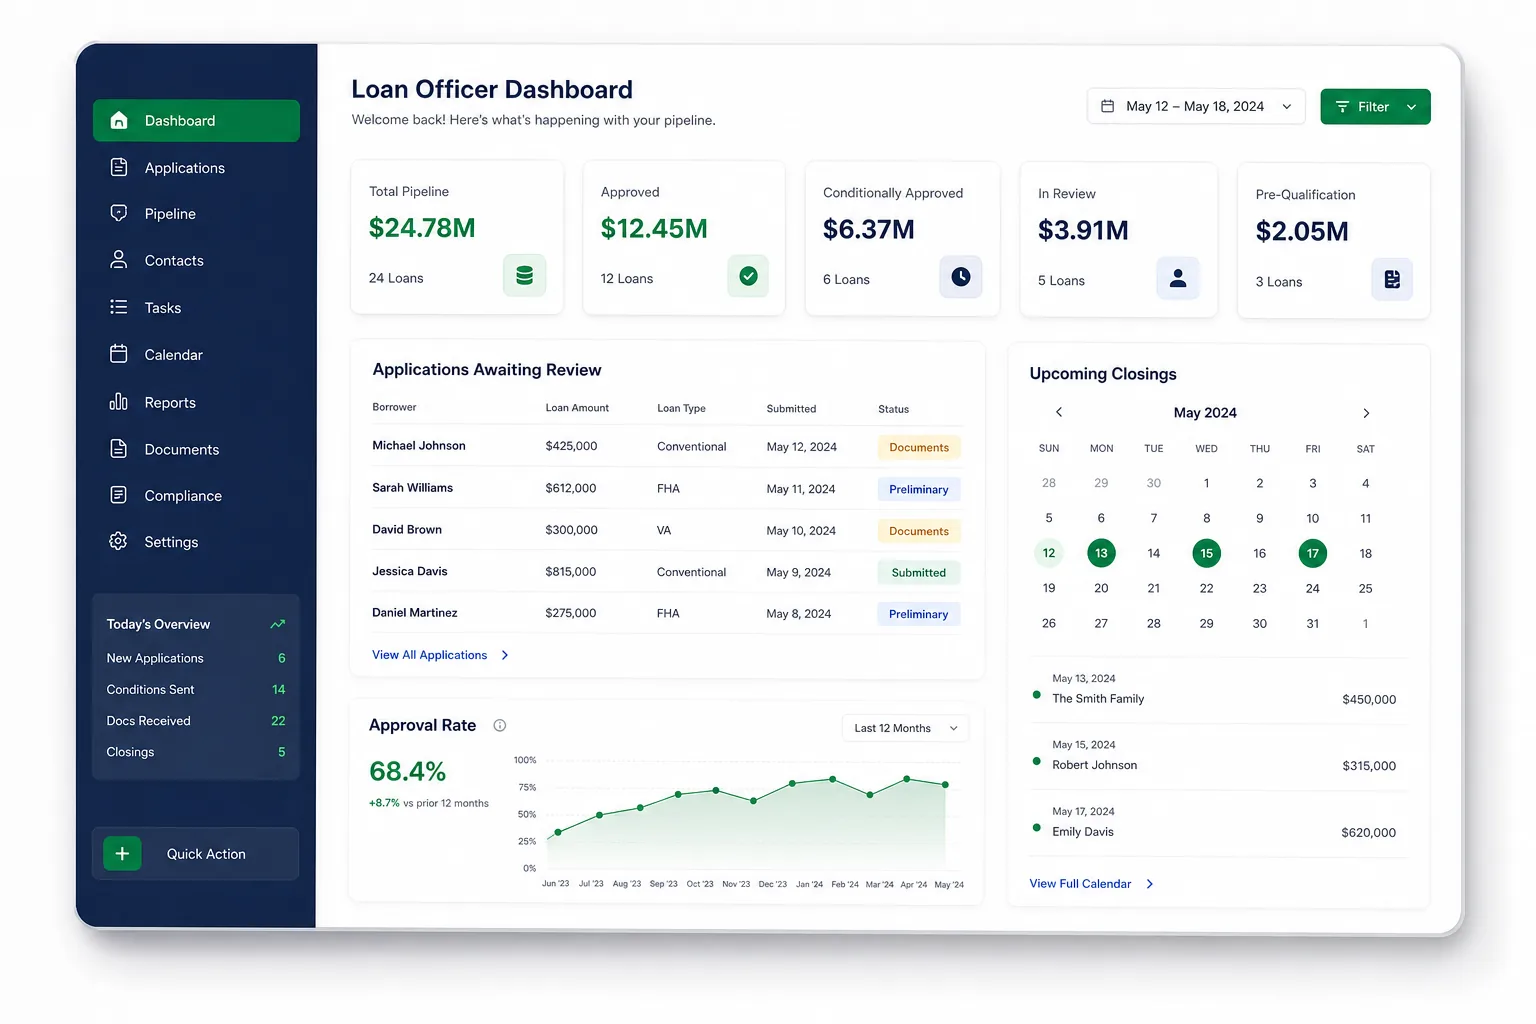Click Docs Received row in Today's Overview
Screen dimensions: 1536x1024
196,720
